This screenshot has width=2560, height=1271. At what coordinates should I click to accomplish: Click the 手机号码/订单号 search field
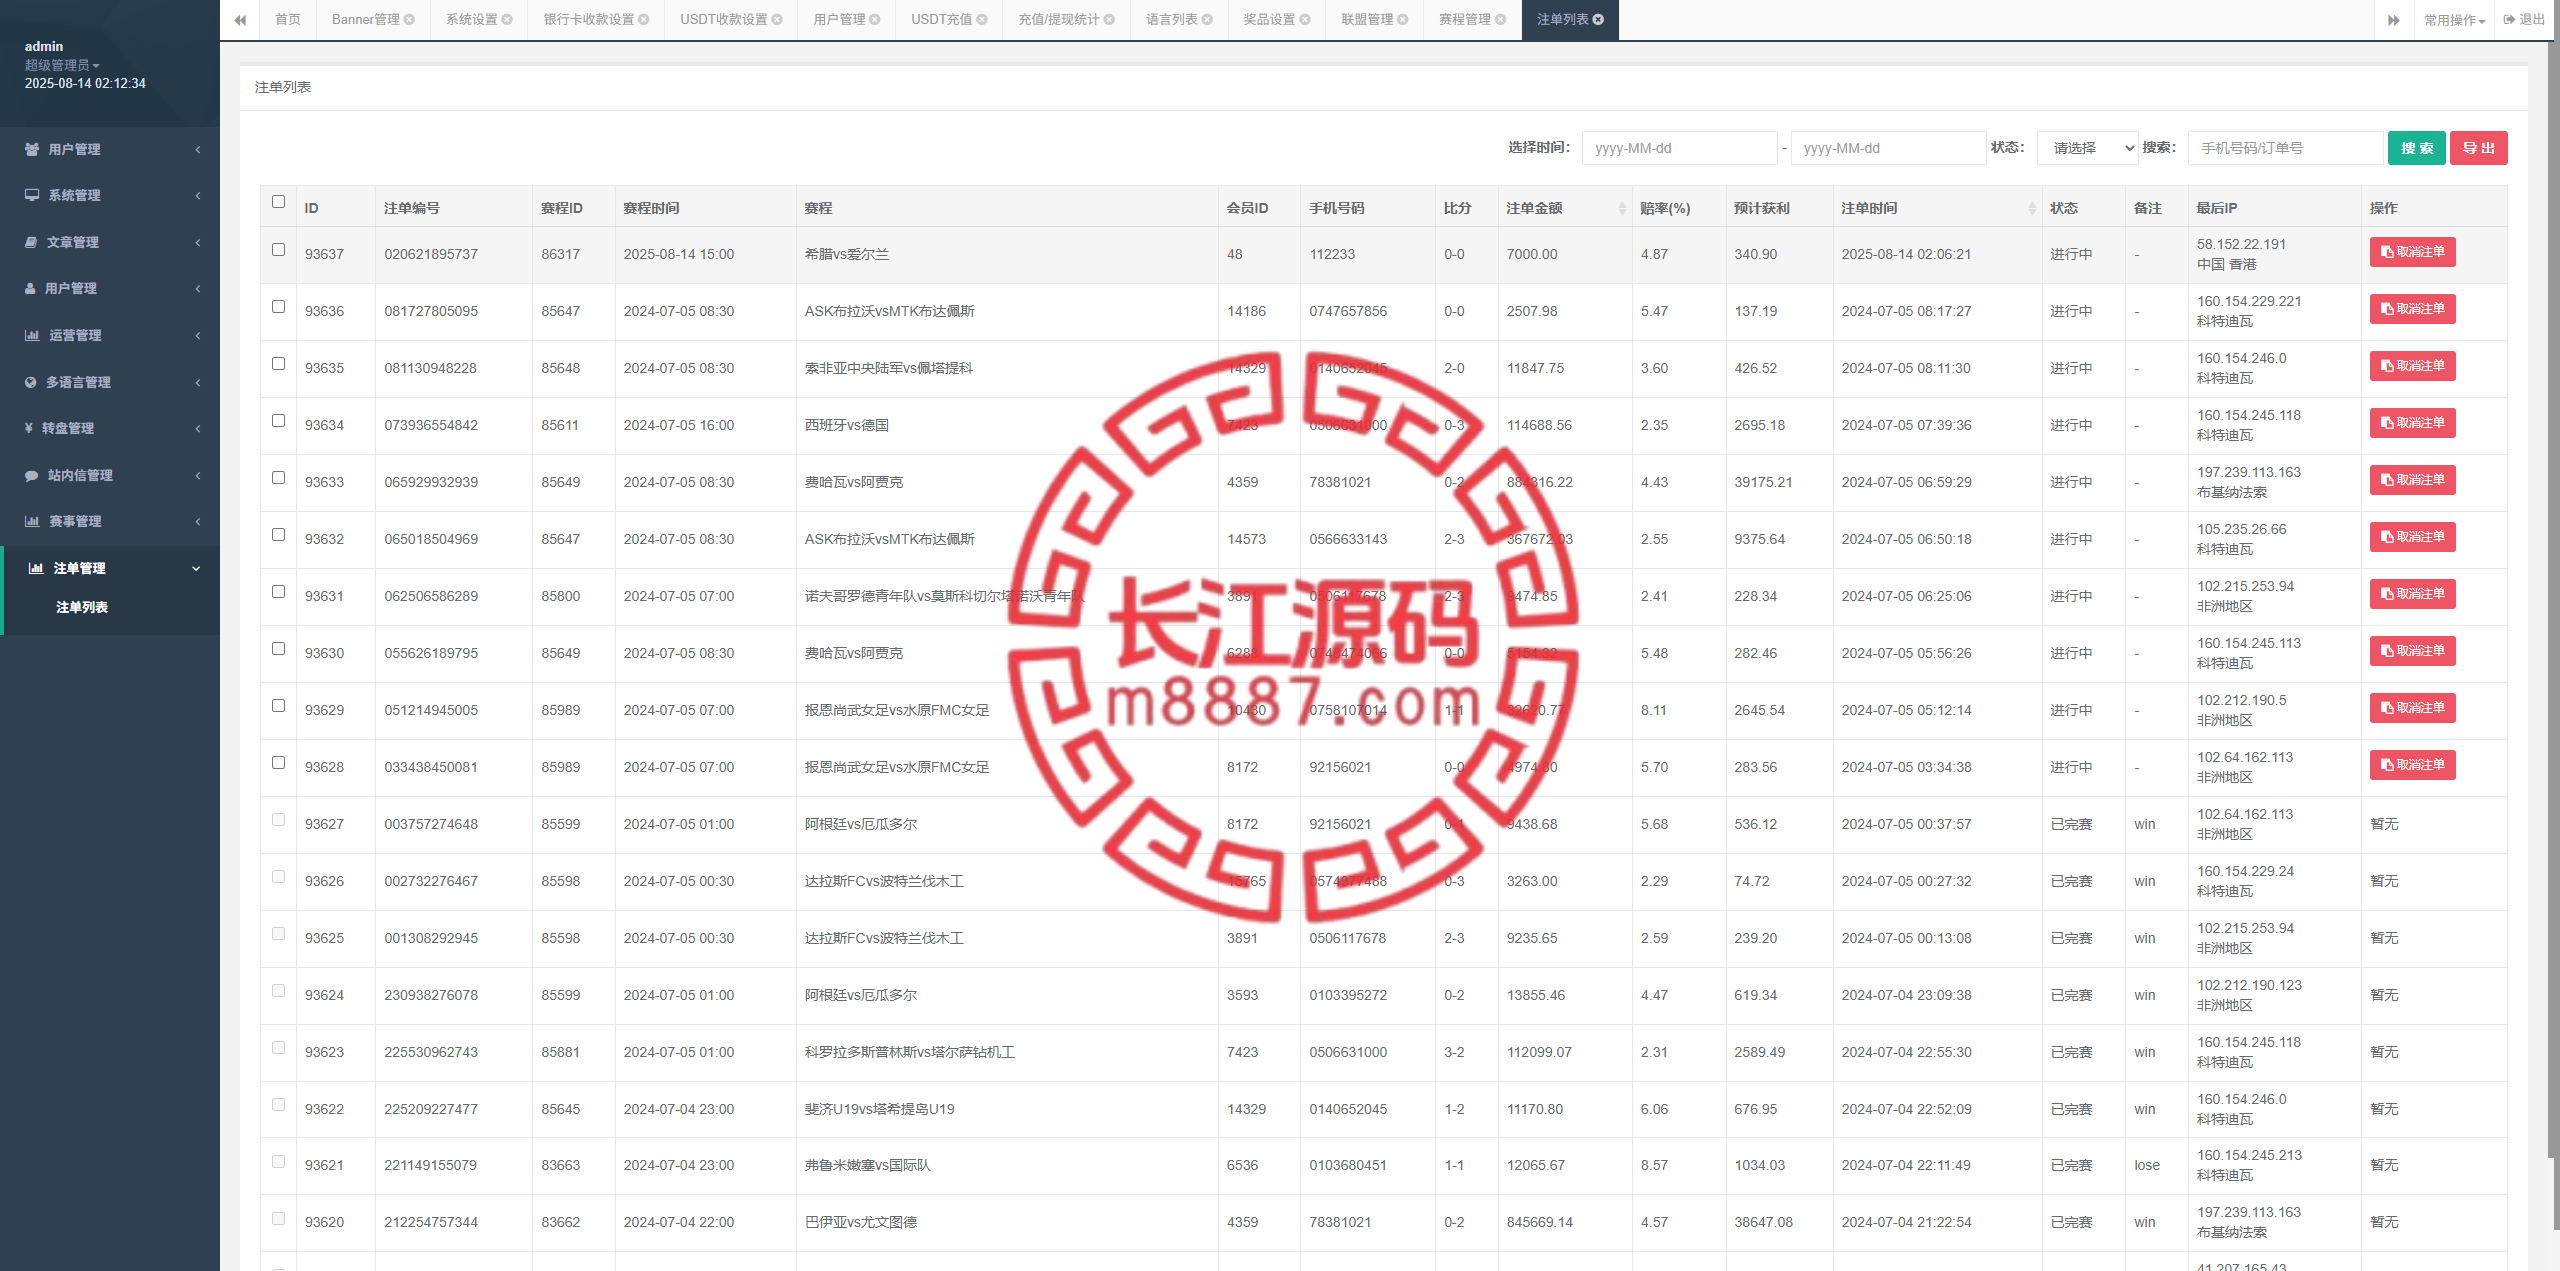pos(2286,148)
